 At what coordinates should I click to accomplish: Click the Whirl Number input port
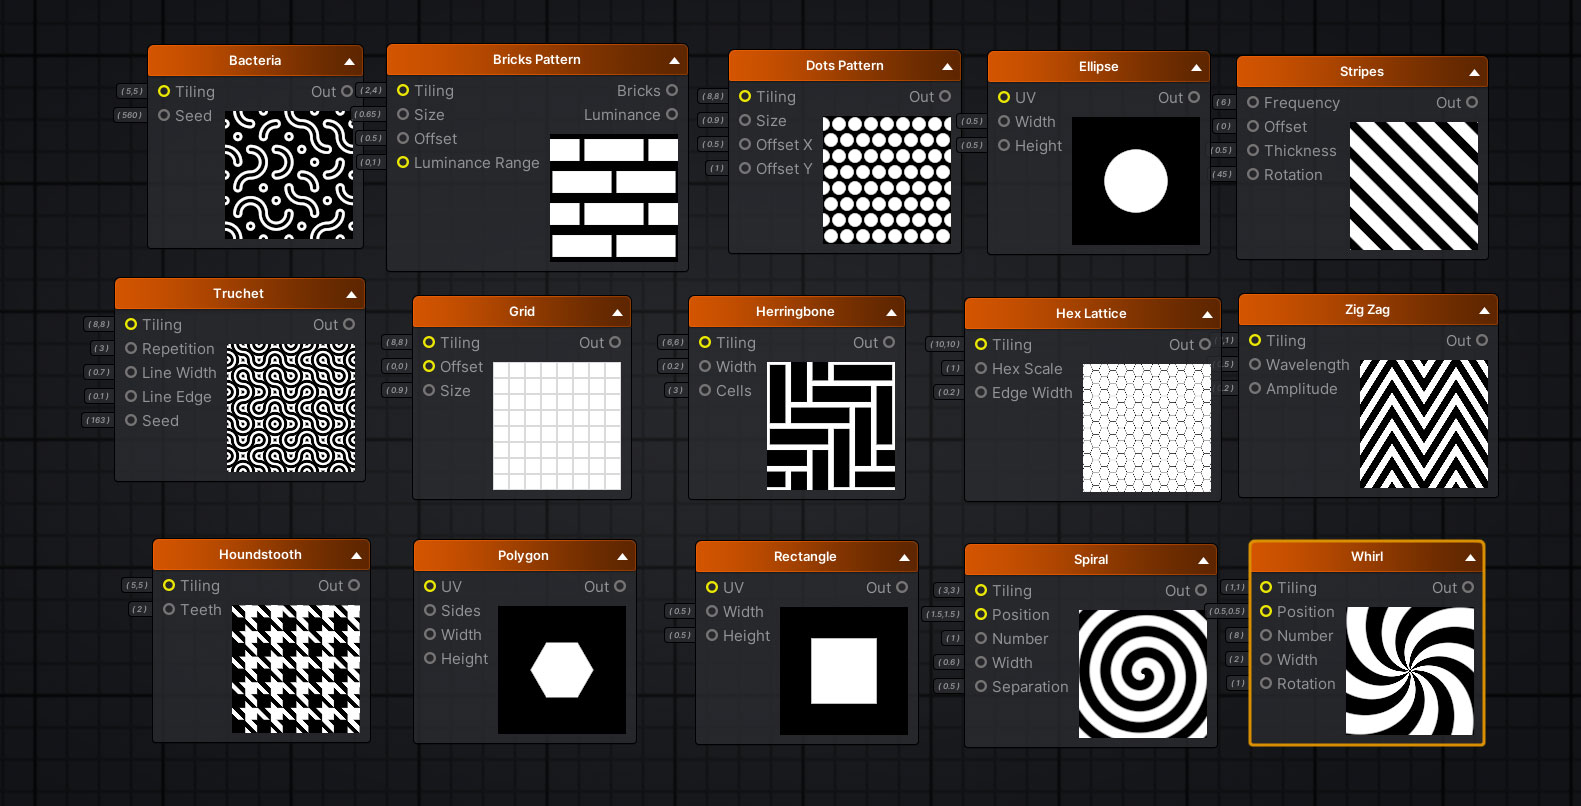1266,635
